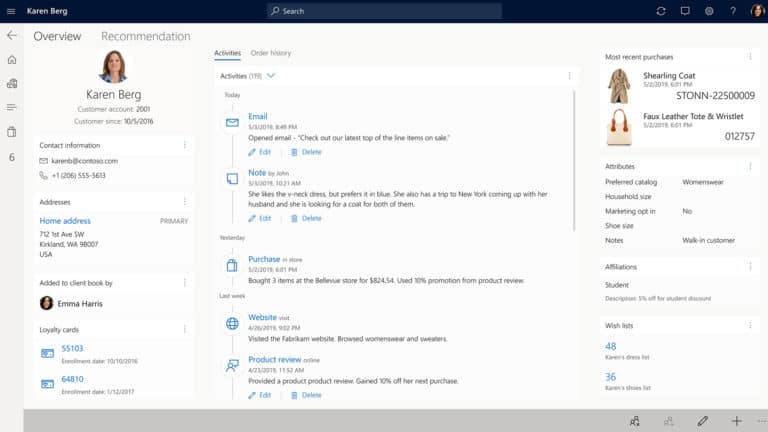Click the Shearling Coat product thumbnail
The width and height of the screenshot is (768, 432).
click(x=619, y=86)
